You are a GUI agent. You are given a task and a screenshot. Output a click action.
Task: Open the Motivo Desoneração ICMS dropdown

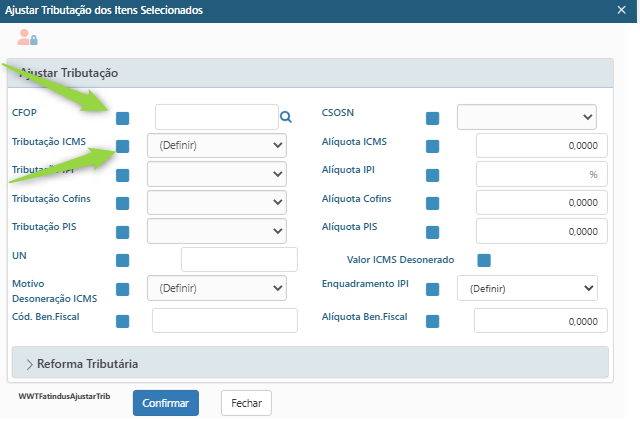(x=217, y=289)
